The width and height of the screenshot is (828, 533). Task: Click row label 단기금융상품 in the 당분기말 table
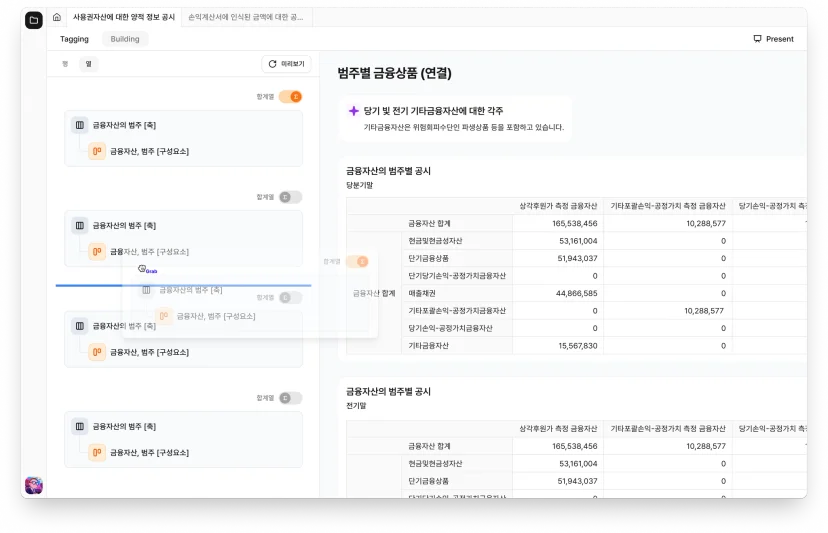428,258
